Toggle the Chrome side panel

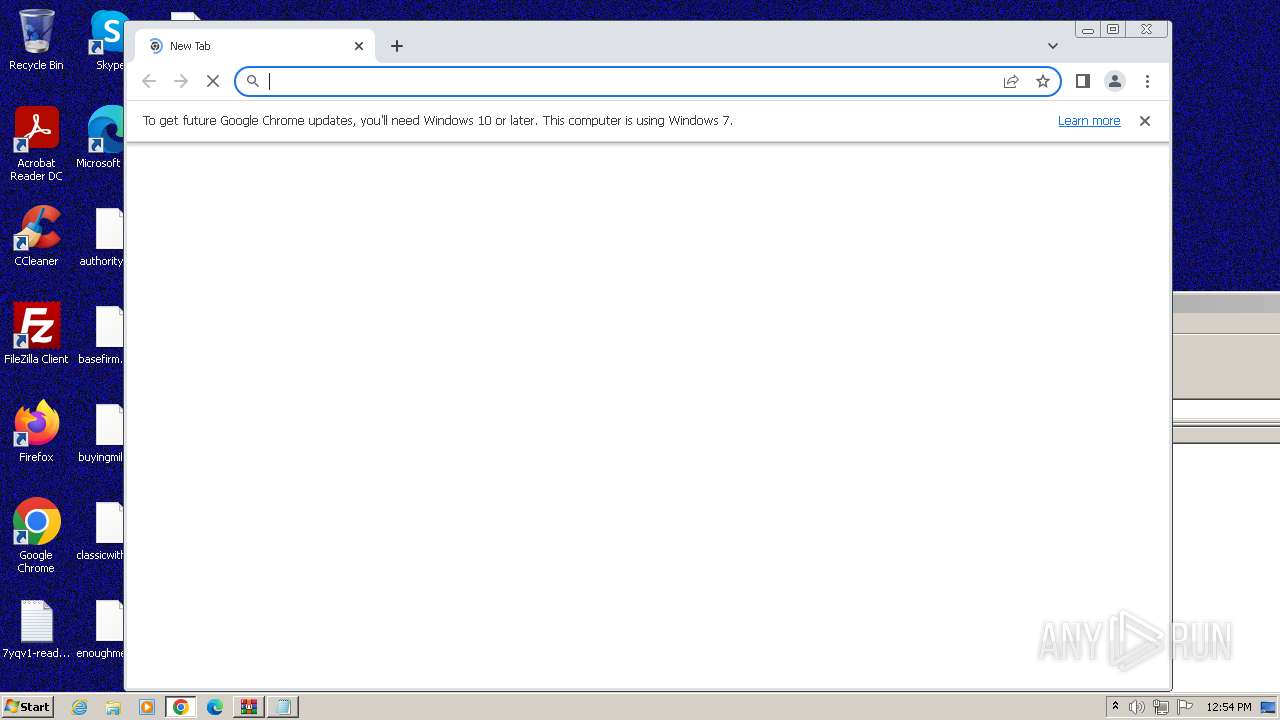(1082, 81)
